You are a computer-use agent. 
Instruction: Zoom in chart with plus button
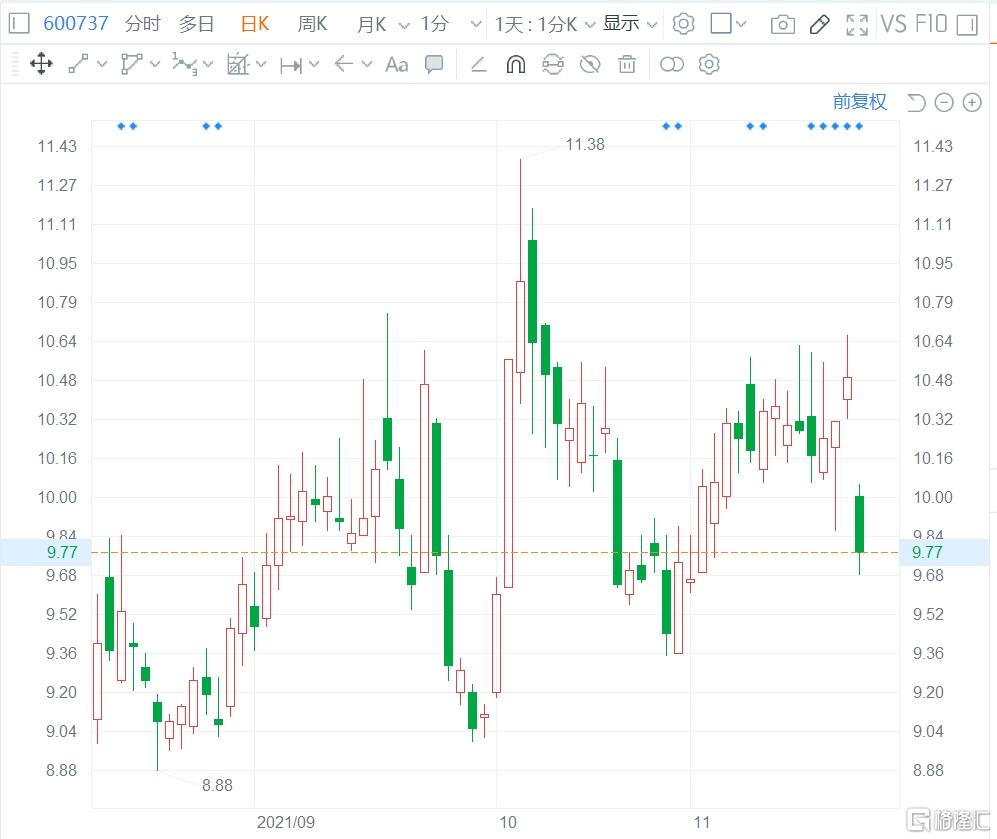[972, 102]
